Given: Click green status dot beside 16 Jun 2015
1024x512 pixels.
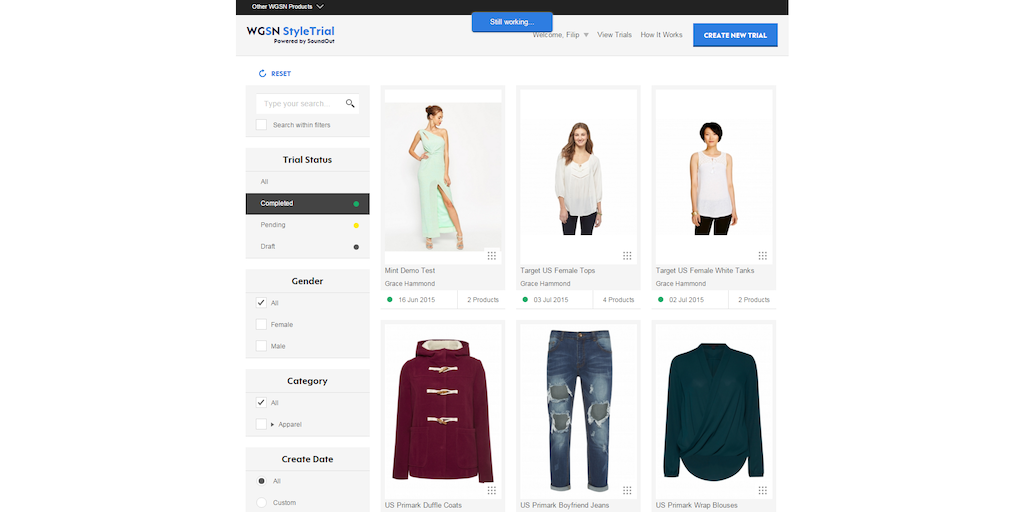Looking at the screenshot, I should tap(390, 300).
